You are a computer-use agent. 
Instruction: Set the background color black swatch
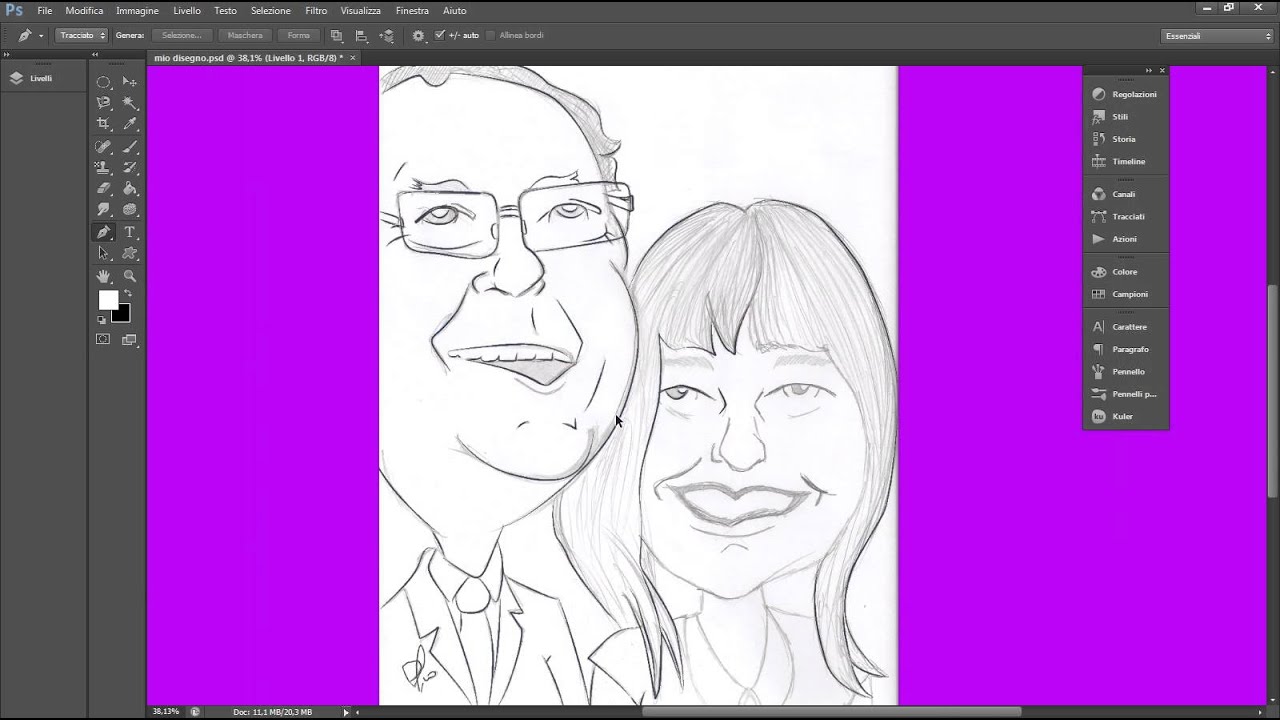point(123,316)
